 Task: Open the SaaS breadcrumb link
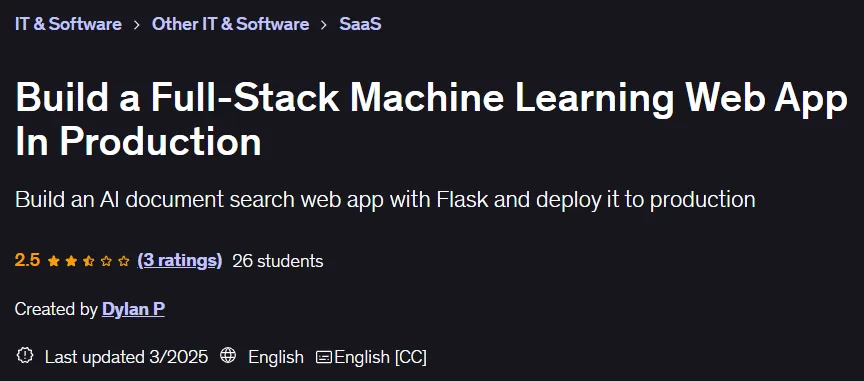(x=360, y=24)
